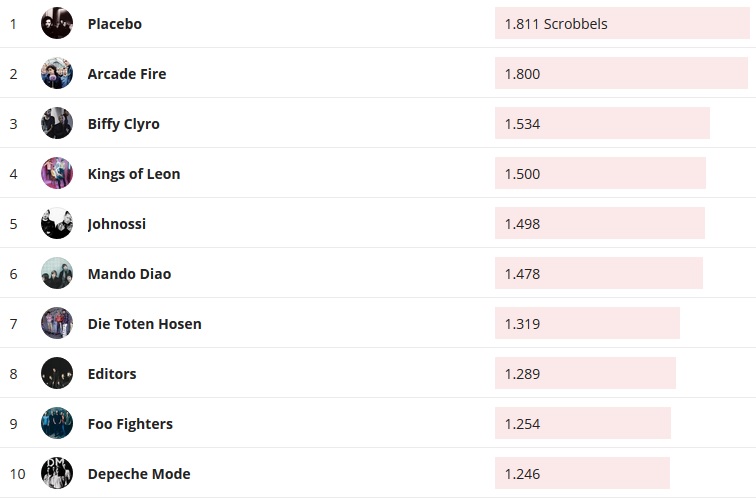
Task: Go to the Arcade Fire page
Action: tap(127, 74)
